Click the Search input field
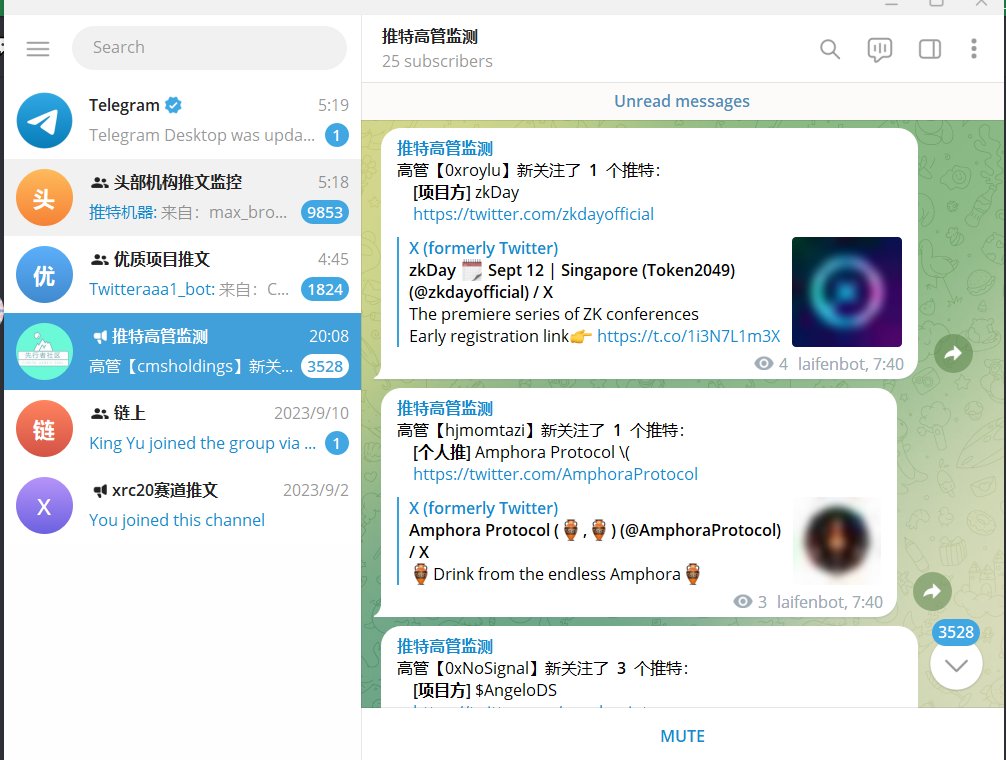The width and height of the screenshot is (1006, 760). coord(209,48)
